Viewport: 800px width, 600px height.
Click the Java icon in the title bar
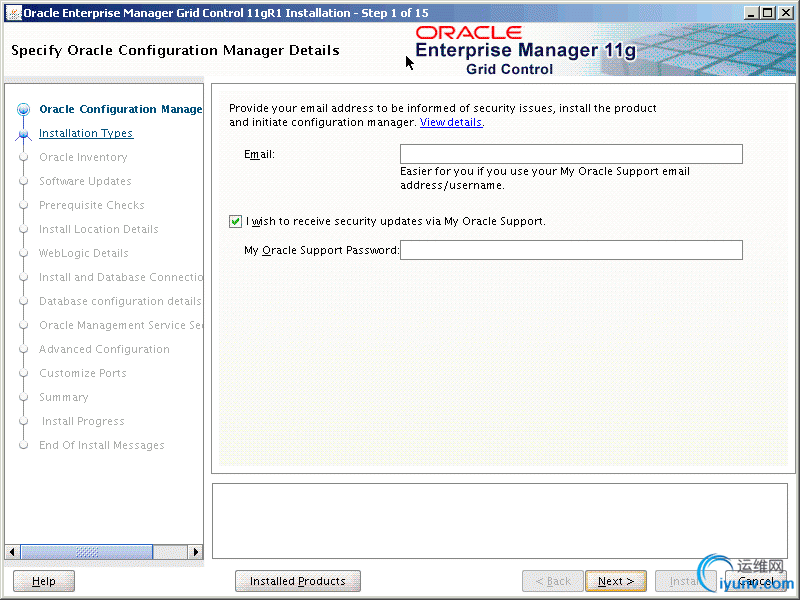click(14, 13)
